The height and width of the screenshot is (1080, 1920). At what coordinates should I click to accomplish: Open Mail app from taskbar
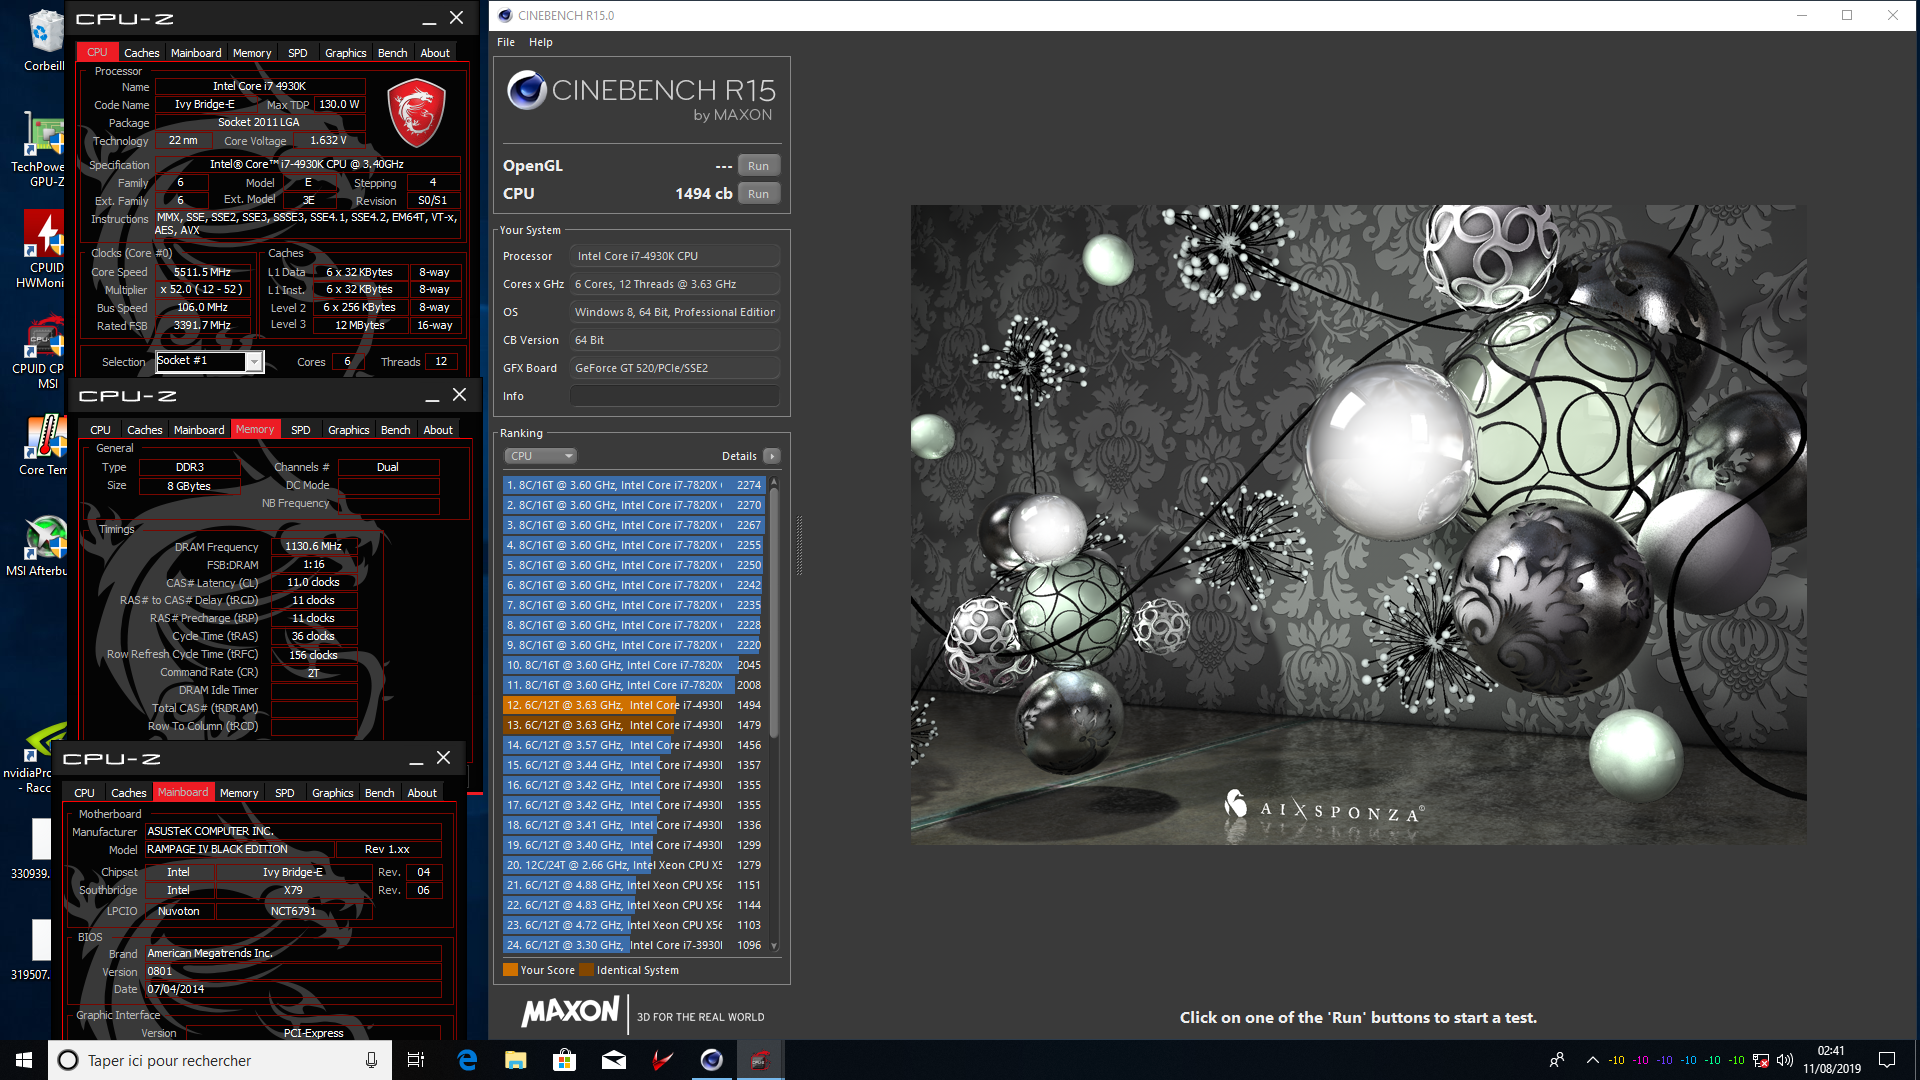click(x=614, y=1060)
